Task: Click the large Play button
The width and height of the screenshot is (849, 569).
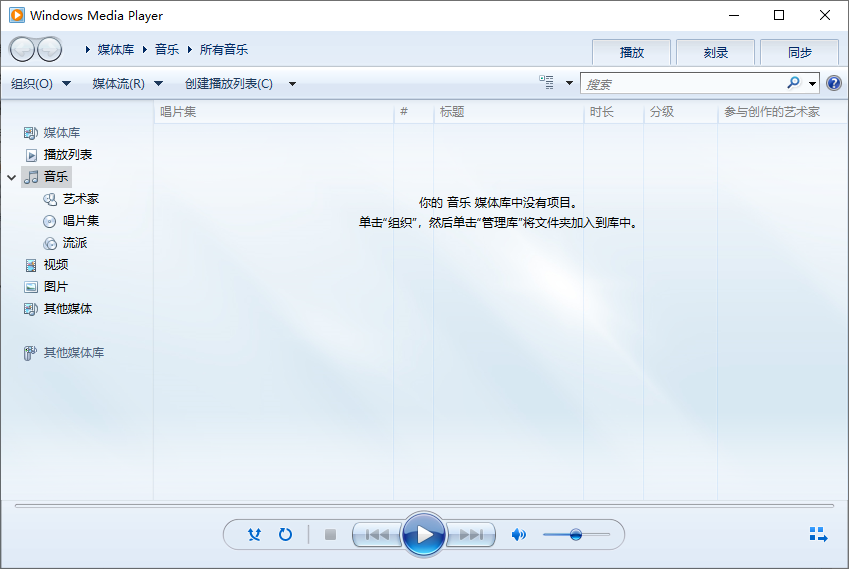Action: coord(424,534)
